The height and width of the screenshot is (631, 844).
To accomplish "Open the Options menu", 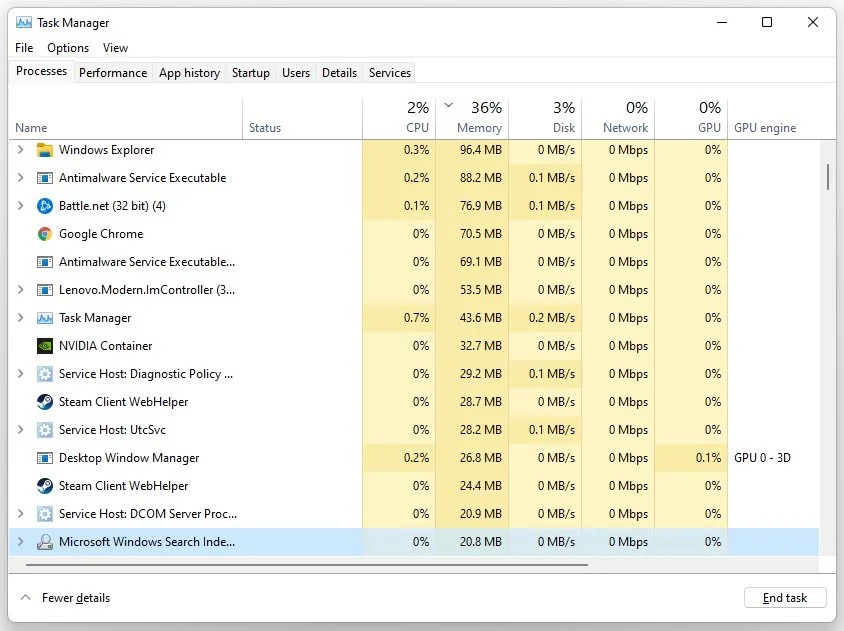I will tap(68, 47).
